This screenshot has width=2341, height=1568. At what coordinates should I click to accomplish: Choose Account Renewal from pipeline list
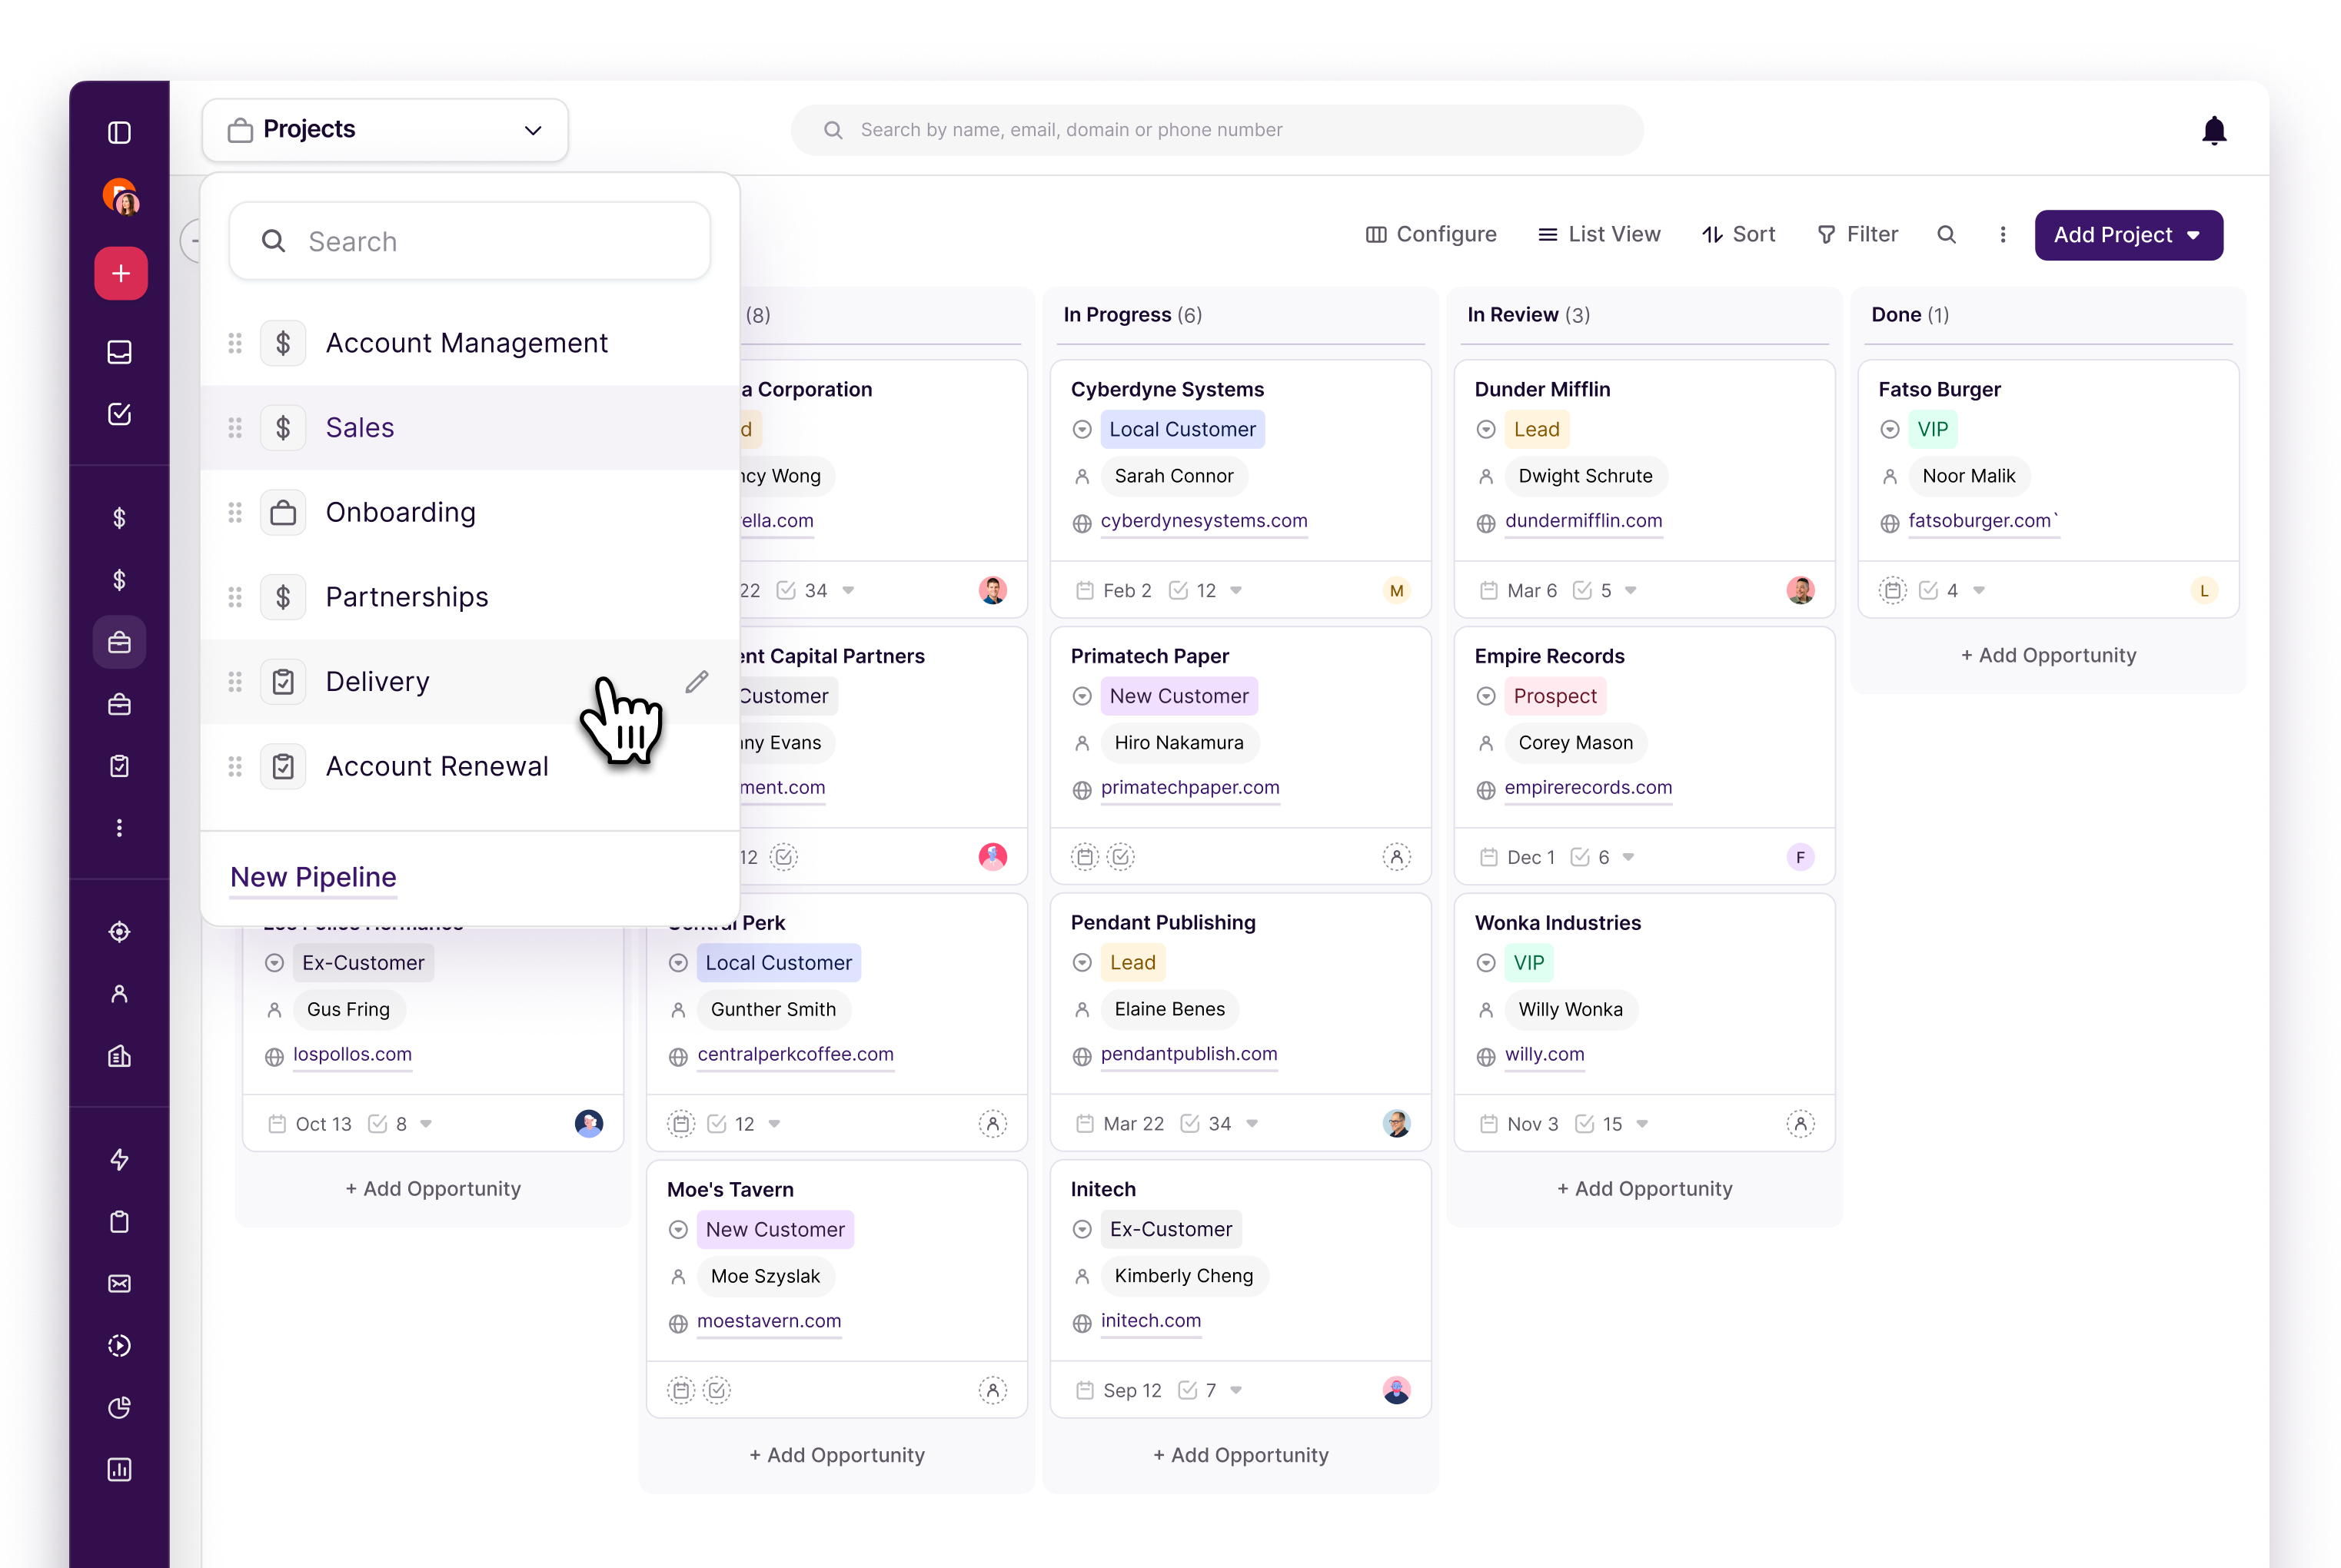pyautogui.click(x=436, y=766)
